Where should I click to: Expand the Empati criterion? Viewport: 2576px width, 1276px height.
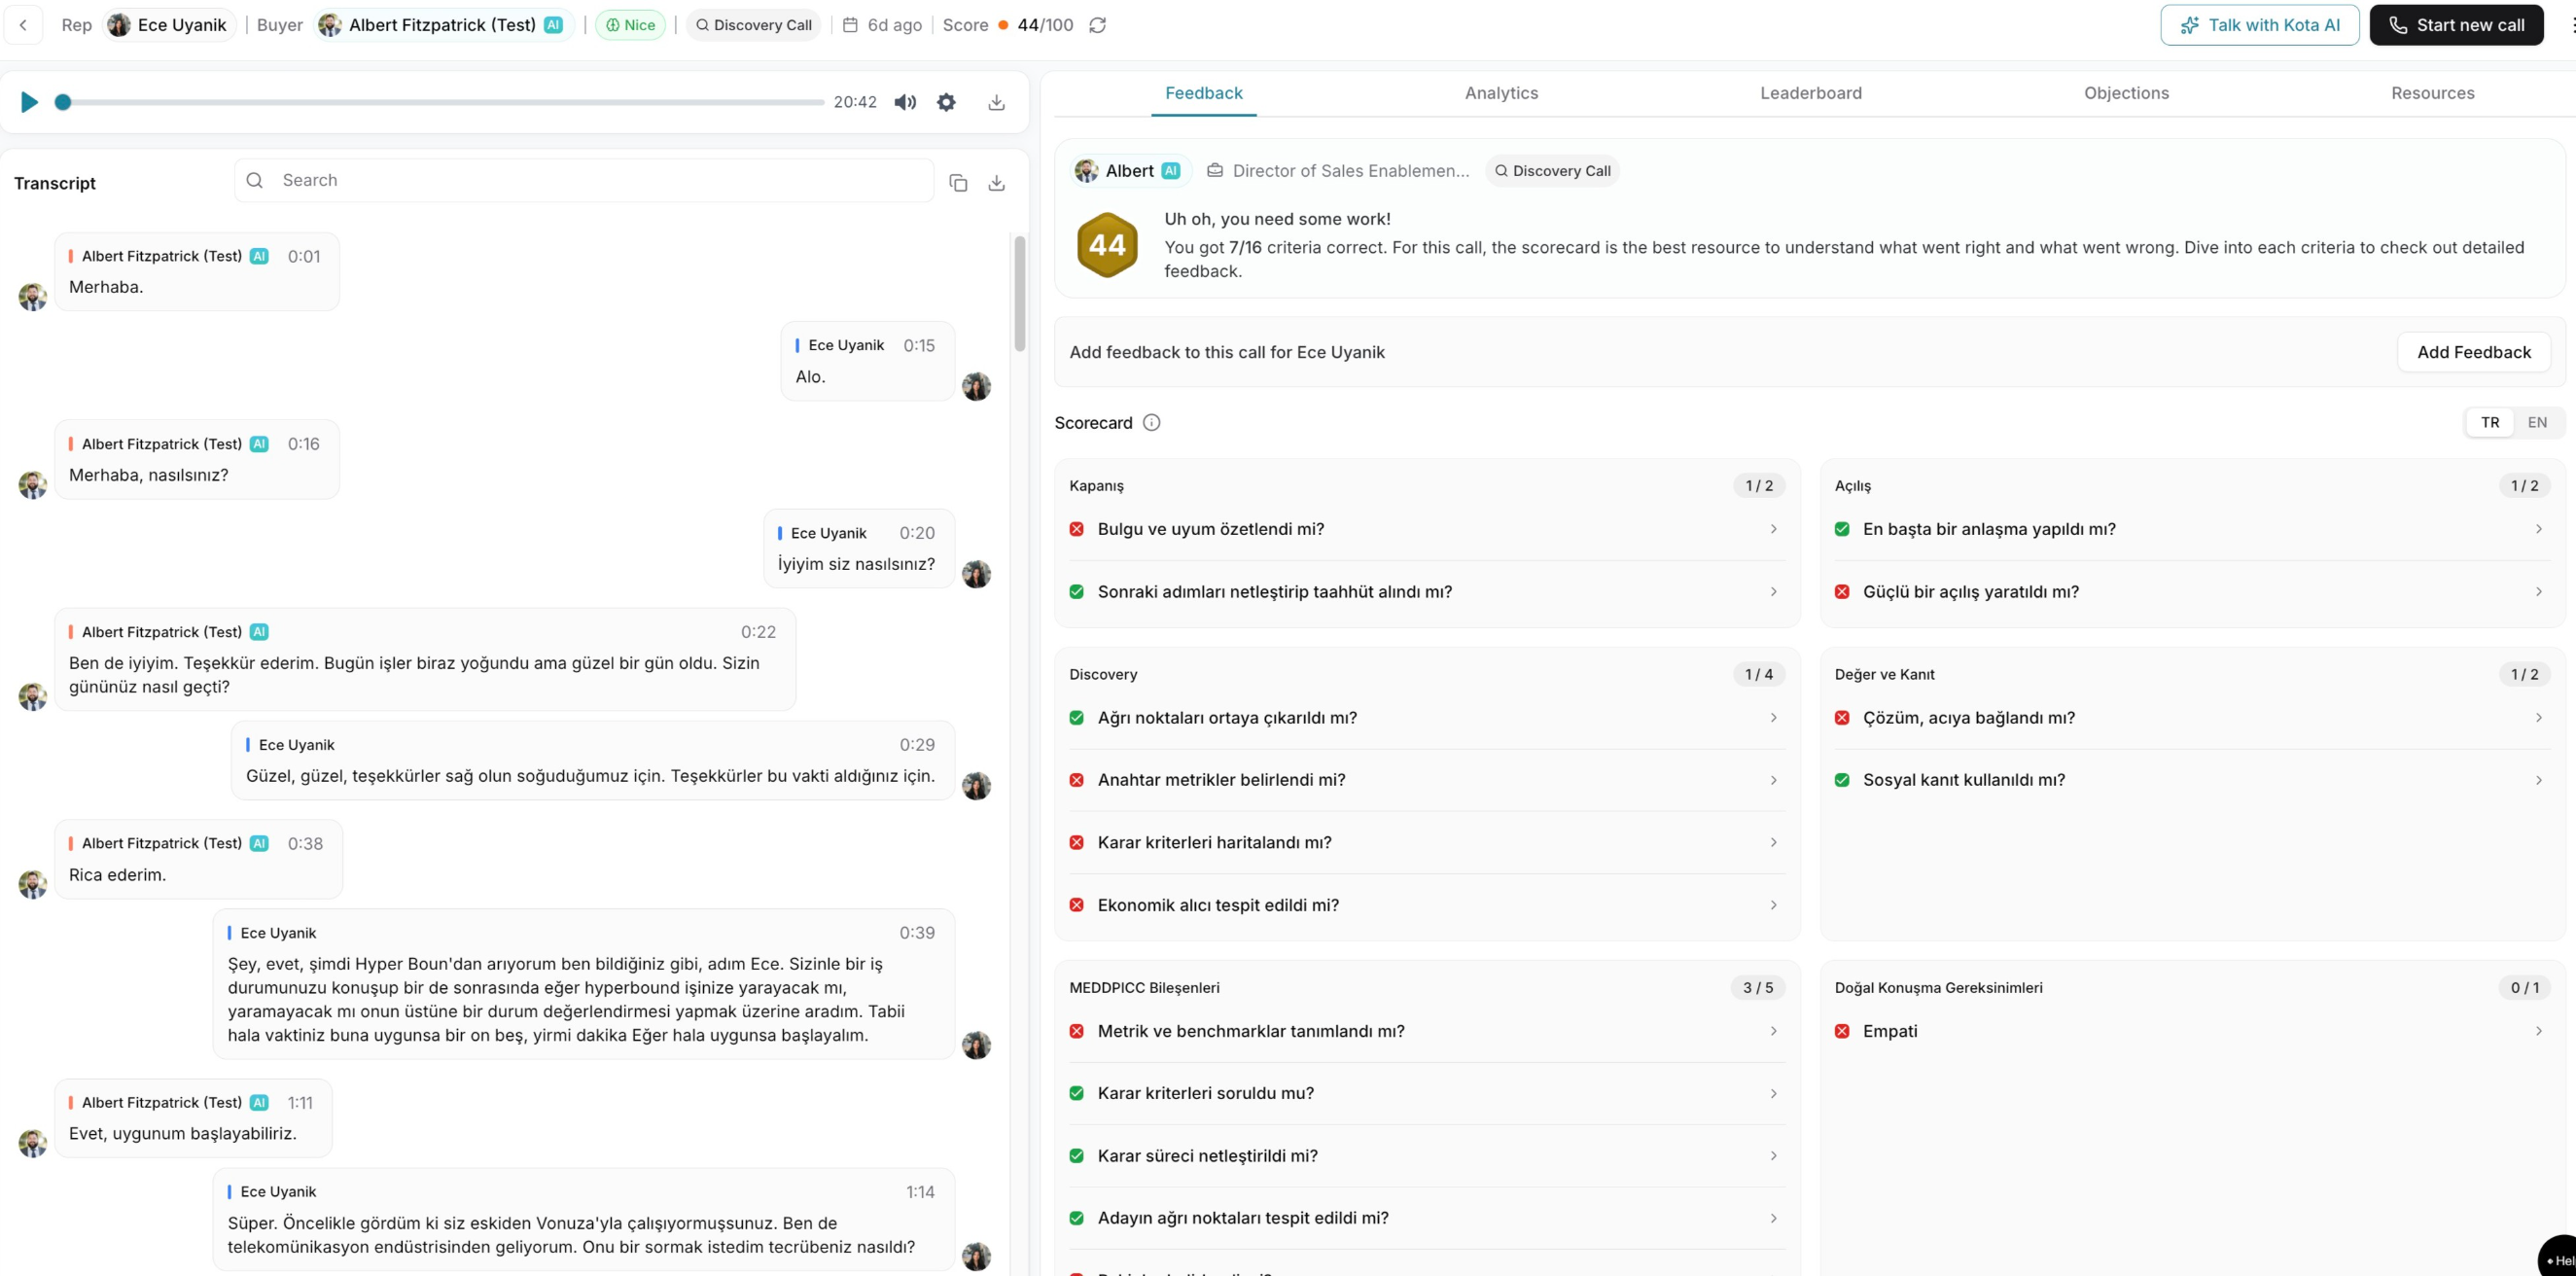(2192, 1031)
